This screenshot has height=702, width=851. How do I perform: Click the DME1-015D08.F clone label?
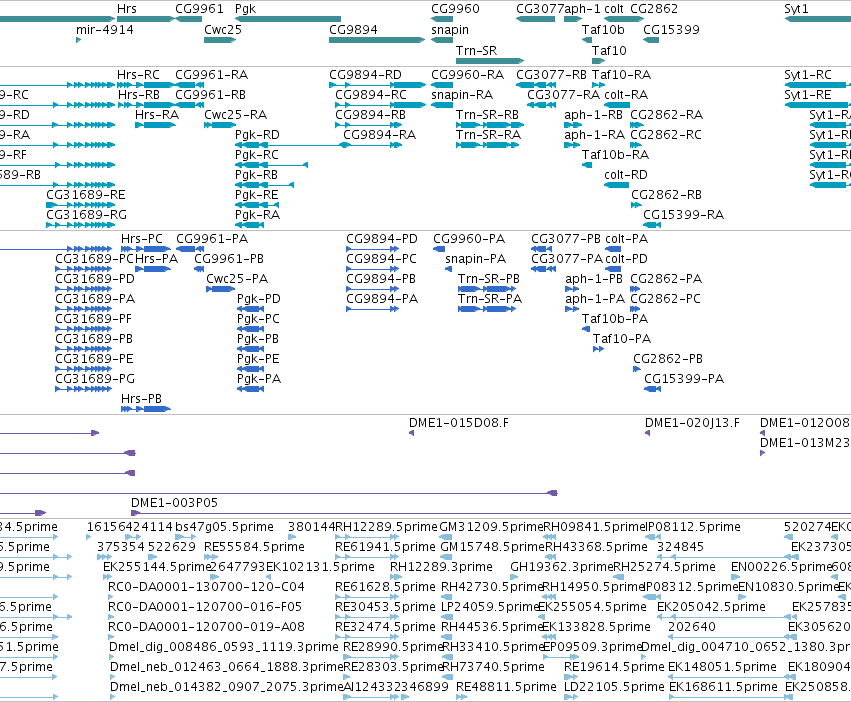[x=459, y=423]
